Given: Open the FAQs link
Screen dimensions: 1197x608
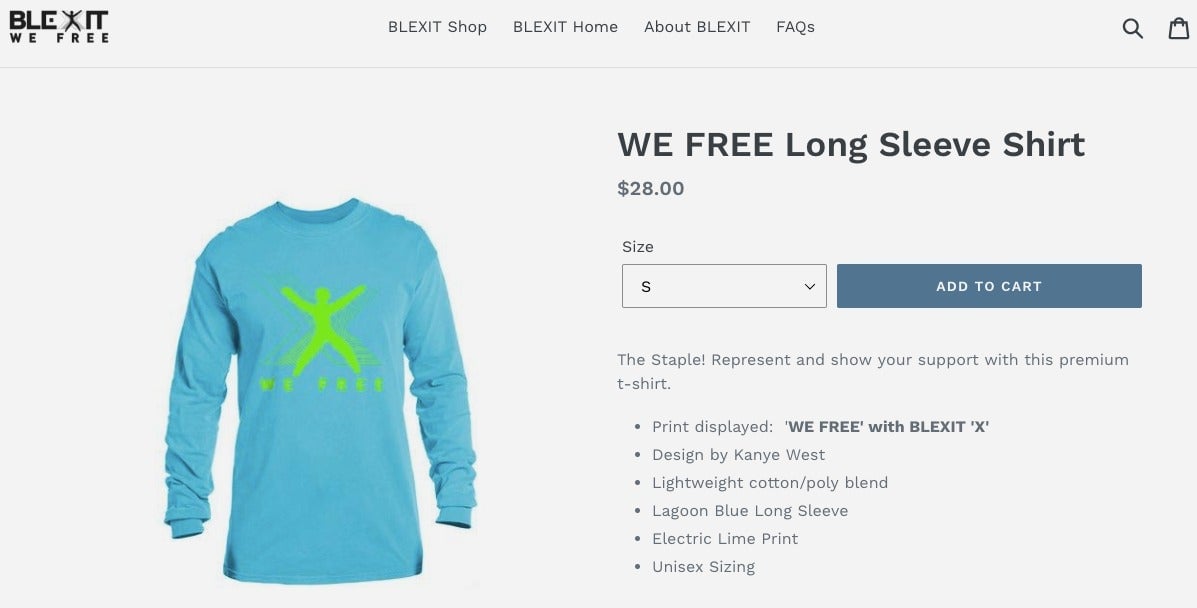Looking at the screenshot, I should coord(795,27).
